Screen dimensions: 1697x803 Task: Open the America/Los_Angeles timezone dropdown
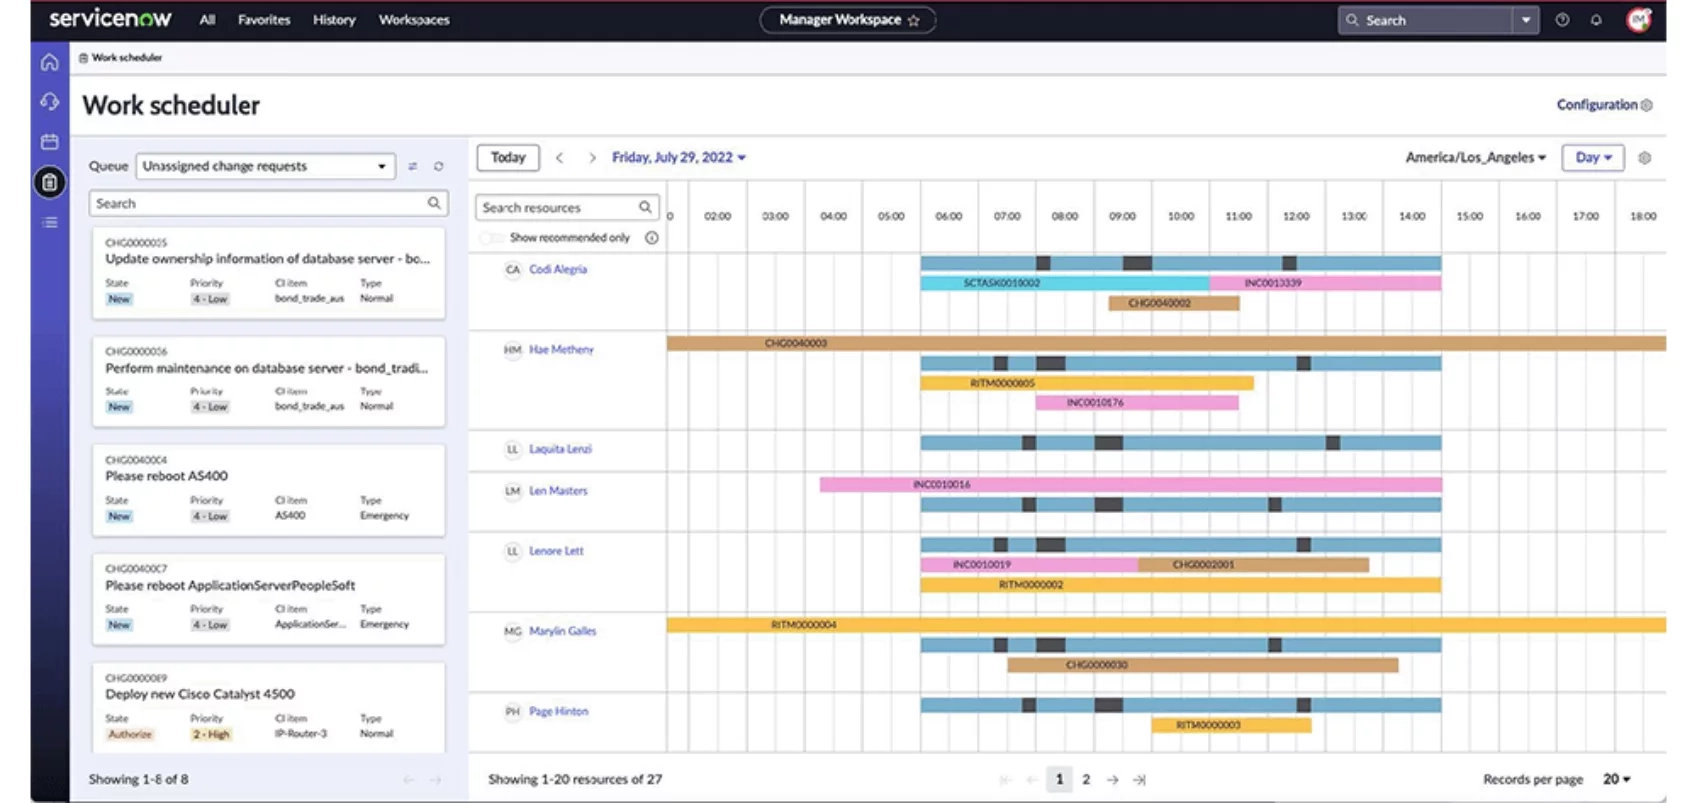point(1475,158)
